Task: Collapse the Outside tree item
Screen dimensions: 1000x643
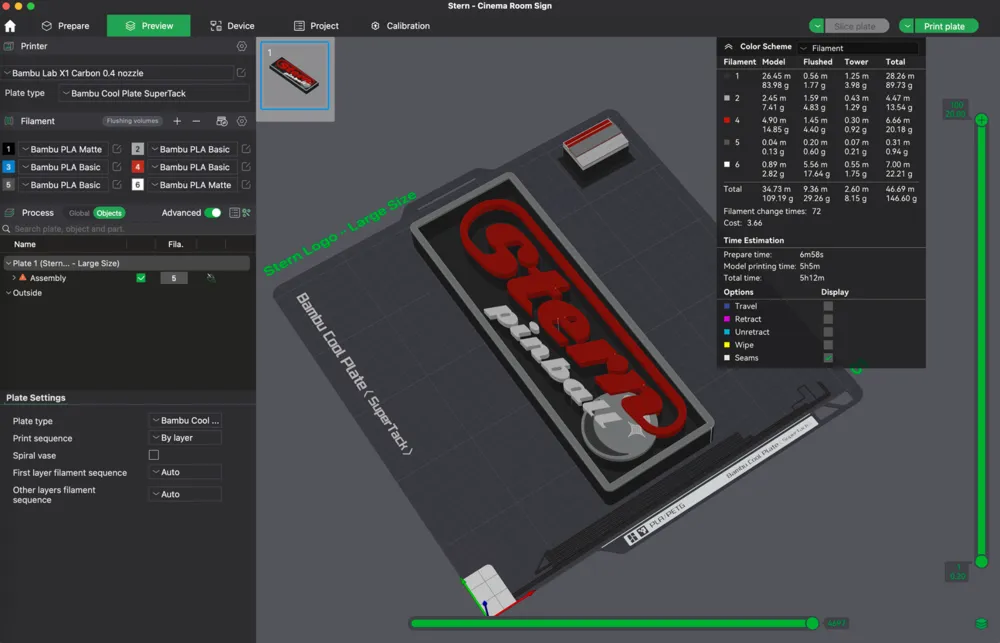Action: pos(8,293)
